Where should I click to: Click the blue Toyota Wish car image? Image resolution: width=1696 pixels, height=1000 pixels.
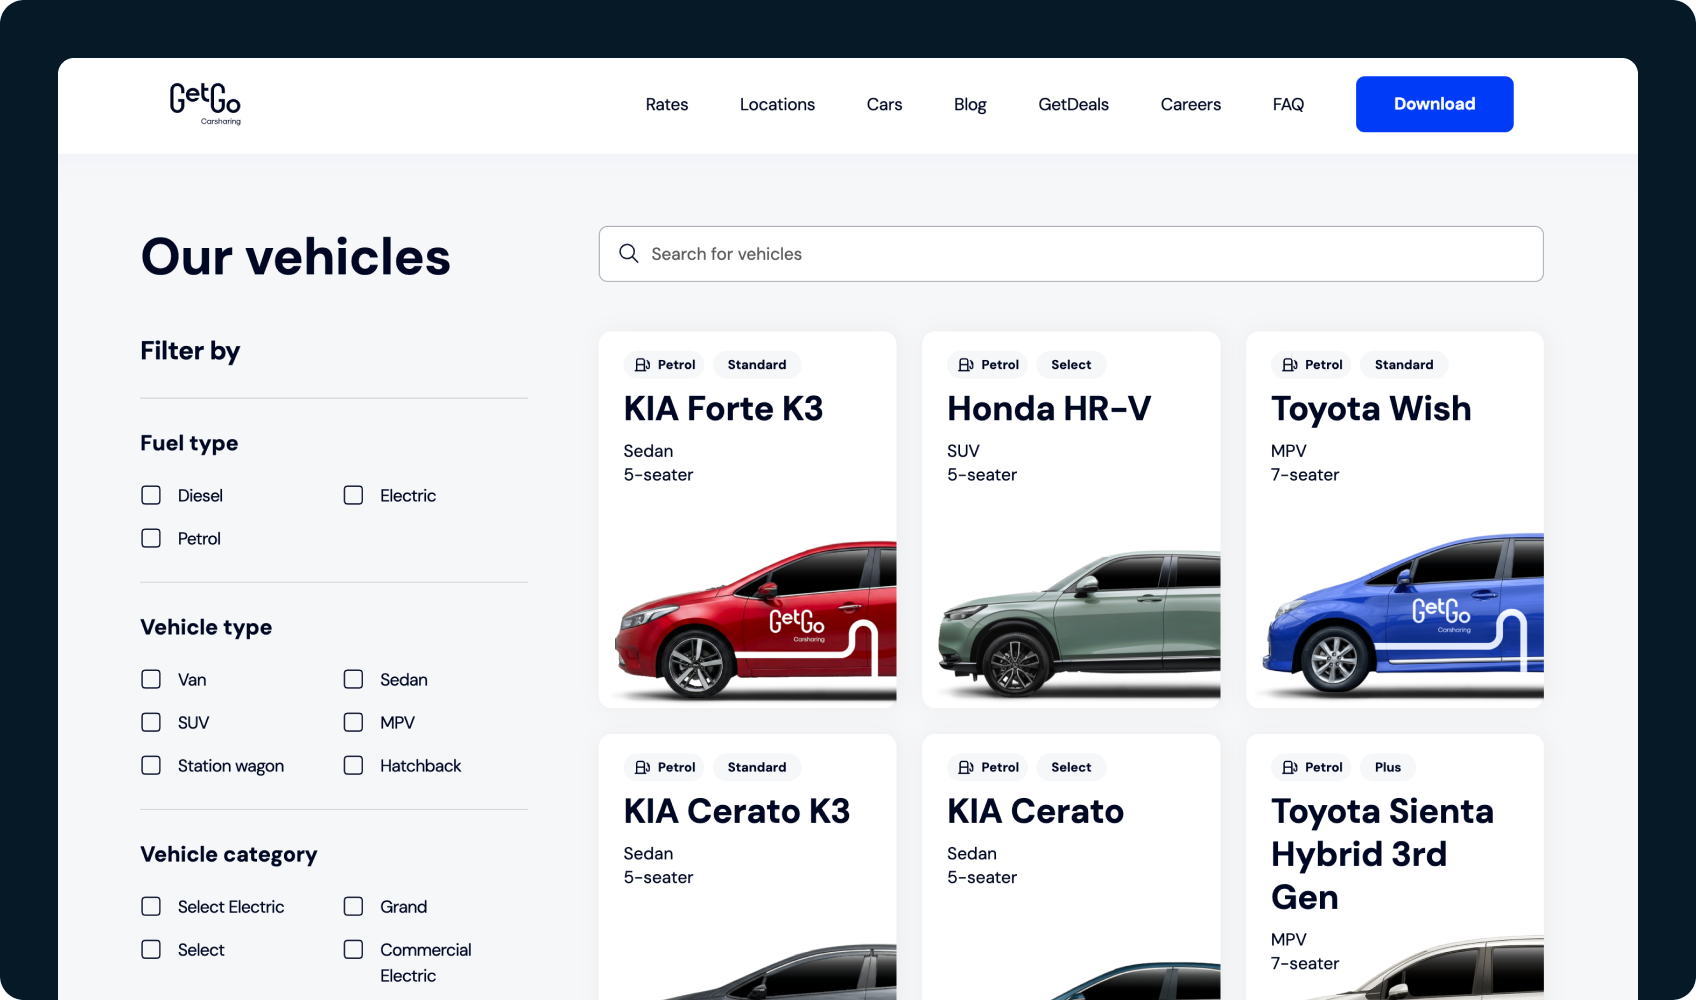point(1402,615)
